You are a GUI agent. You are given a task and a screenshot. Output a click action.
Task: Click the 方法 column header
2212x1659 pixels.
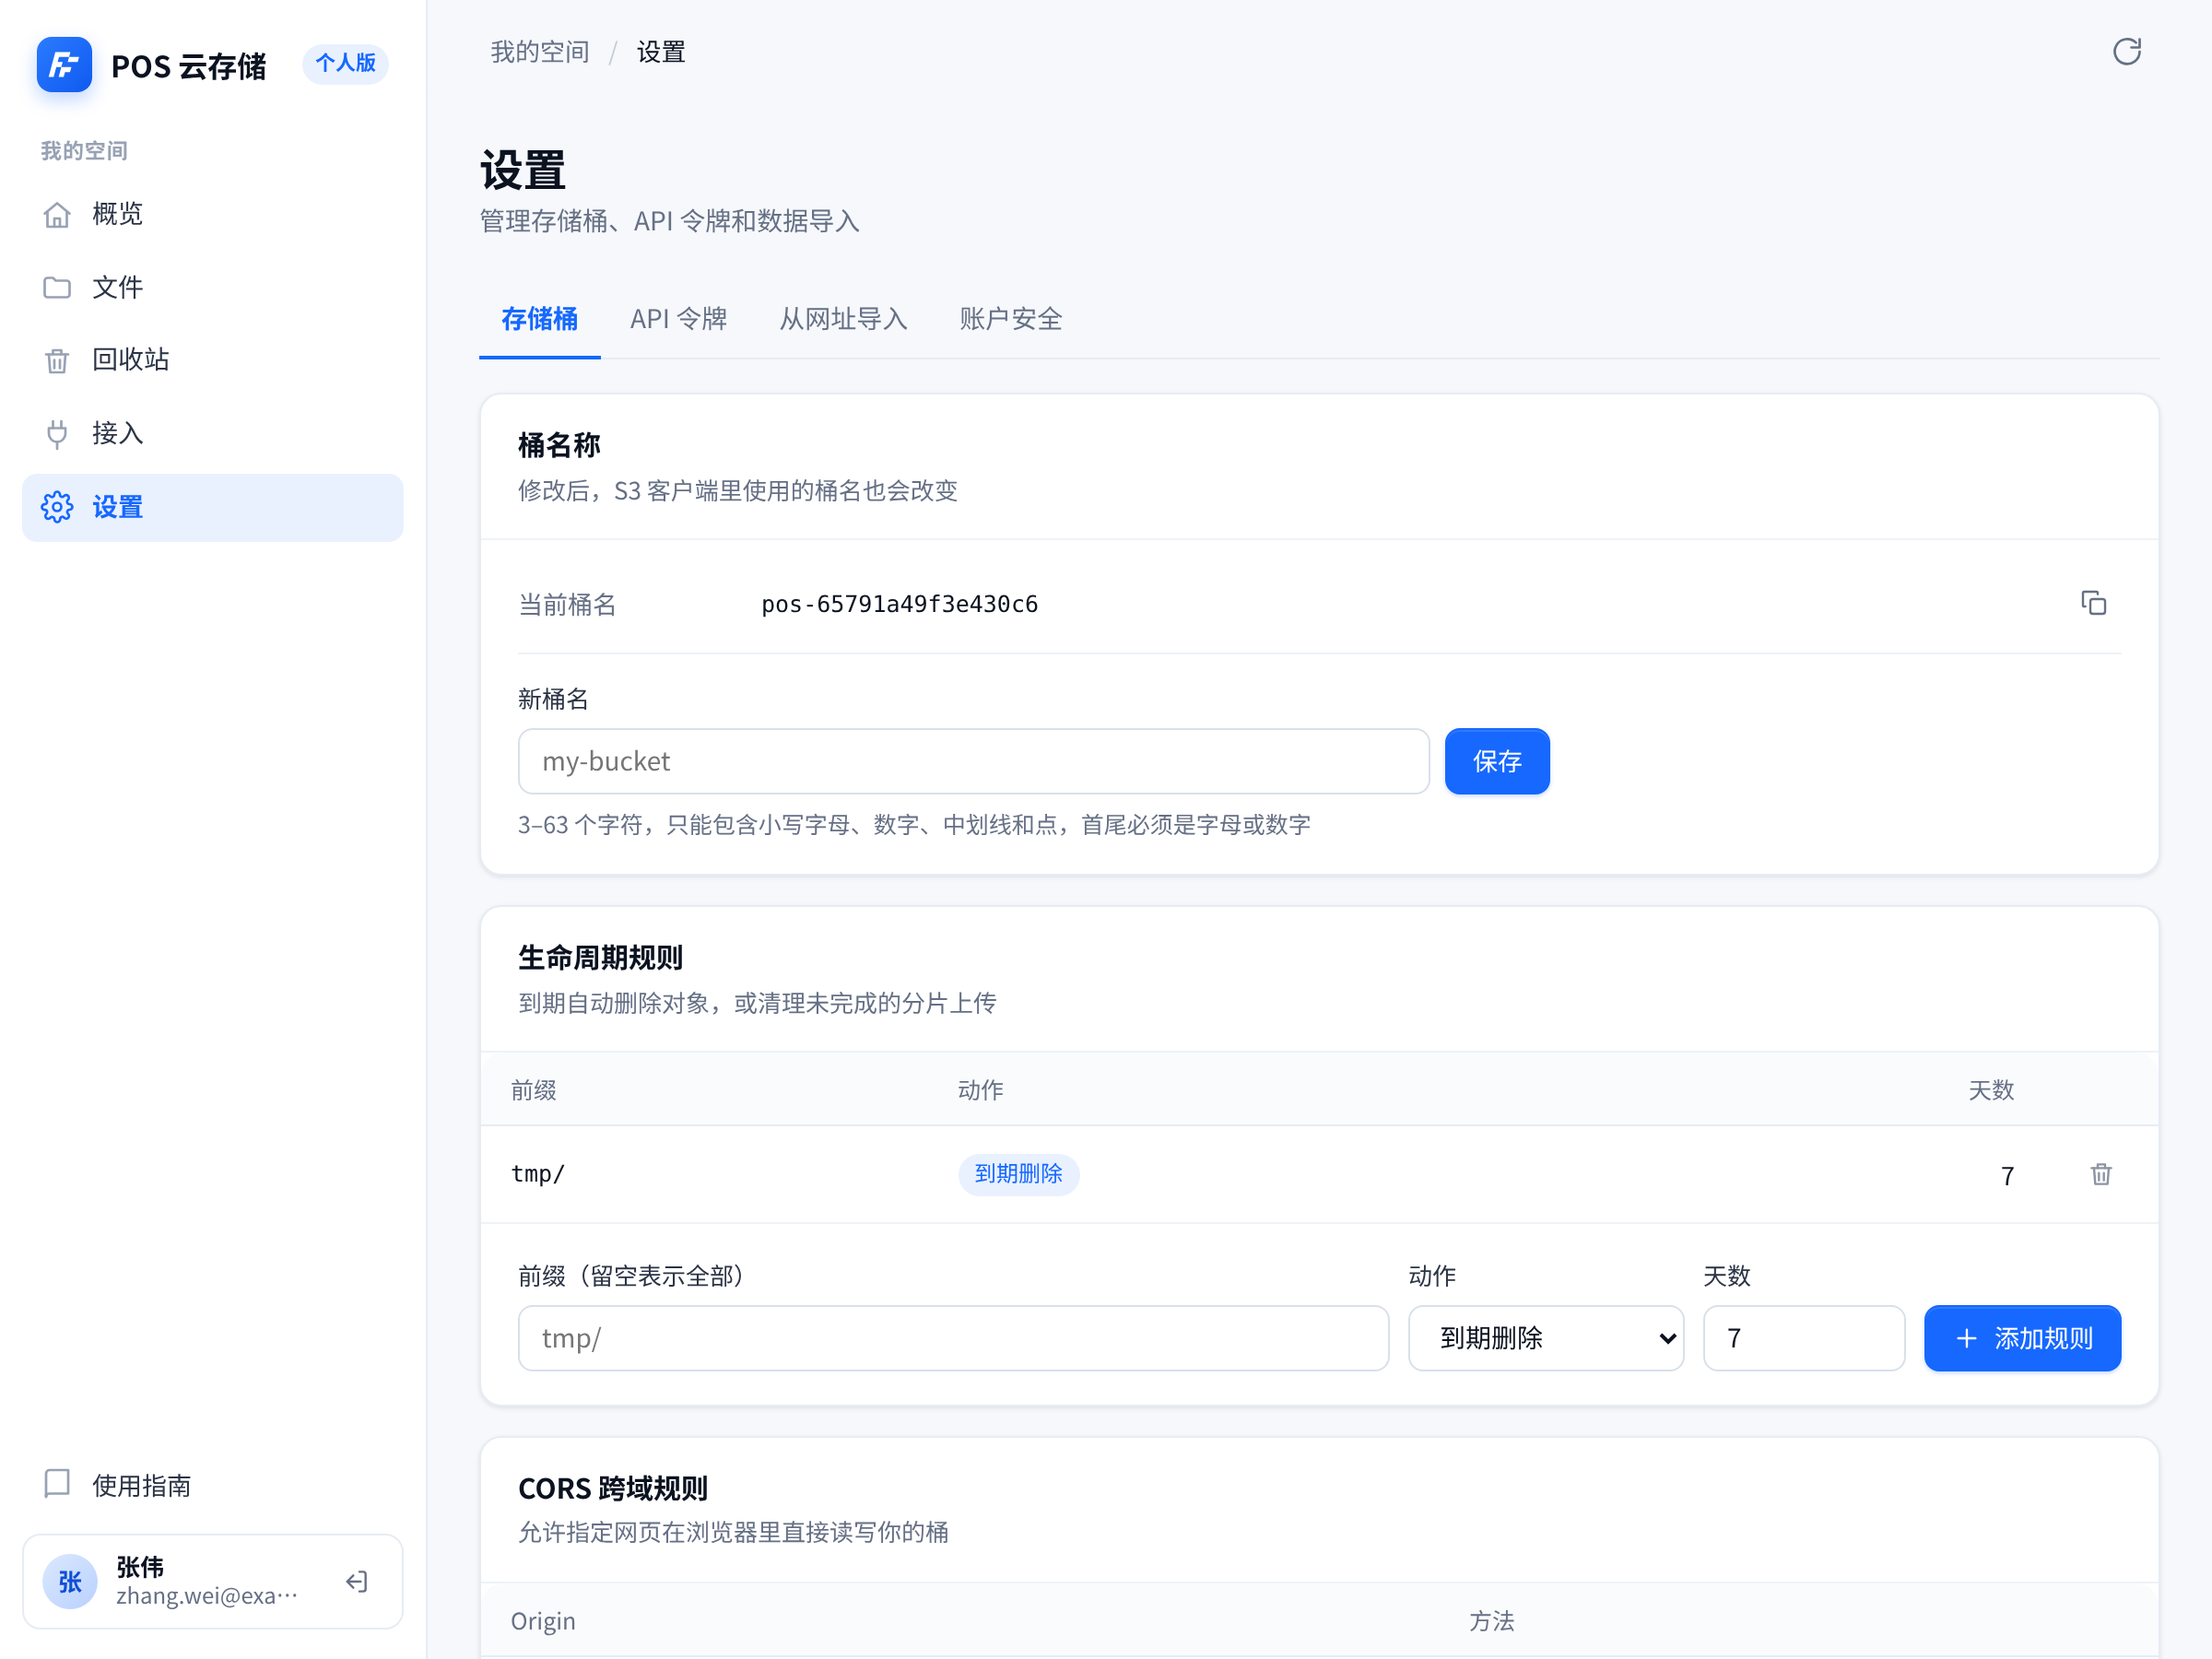coord(1491,1621)
